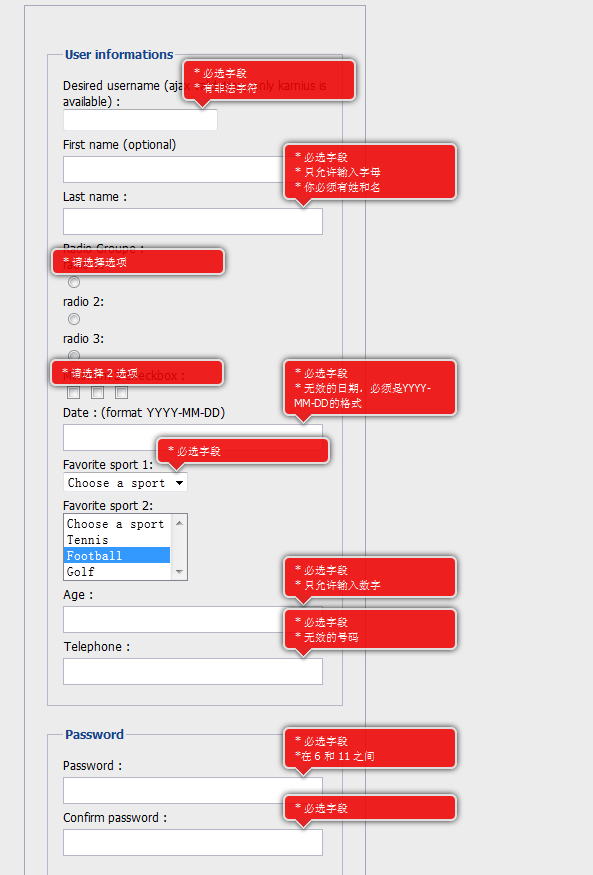Tick the third checkbox in the checkbox row
Screen dimensions: 593x875
click(x=122, y=392)
